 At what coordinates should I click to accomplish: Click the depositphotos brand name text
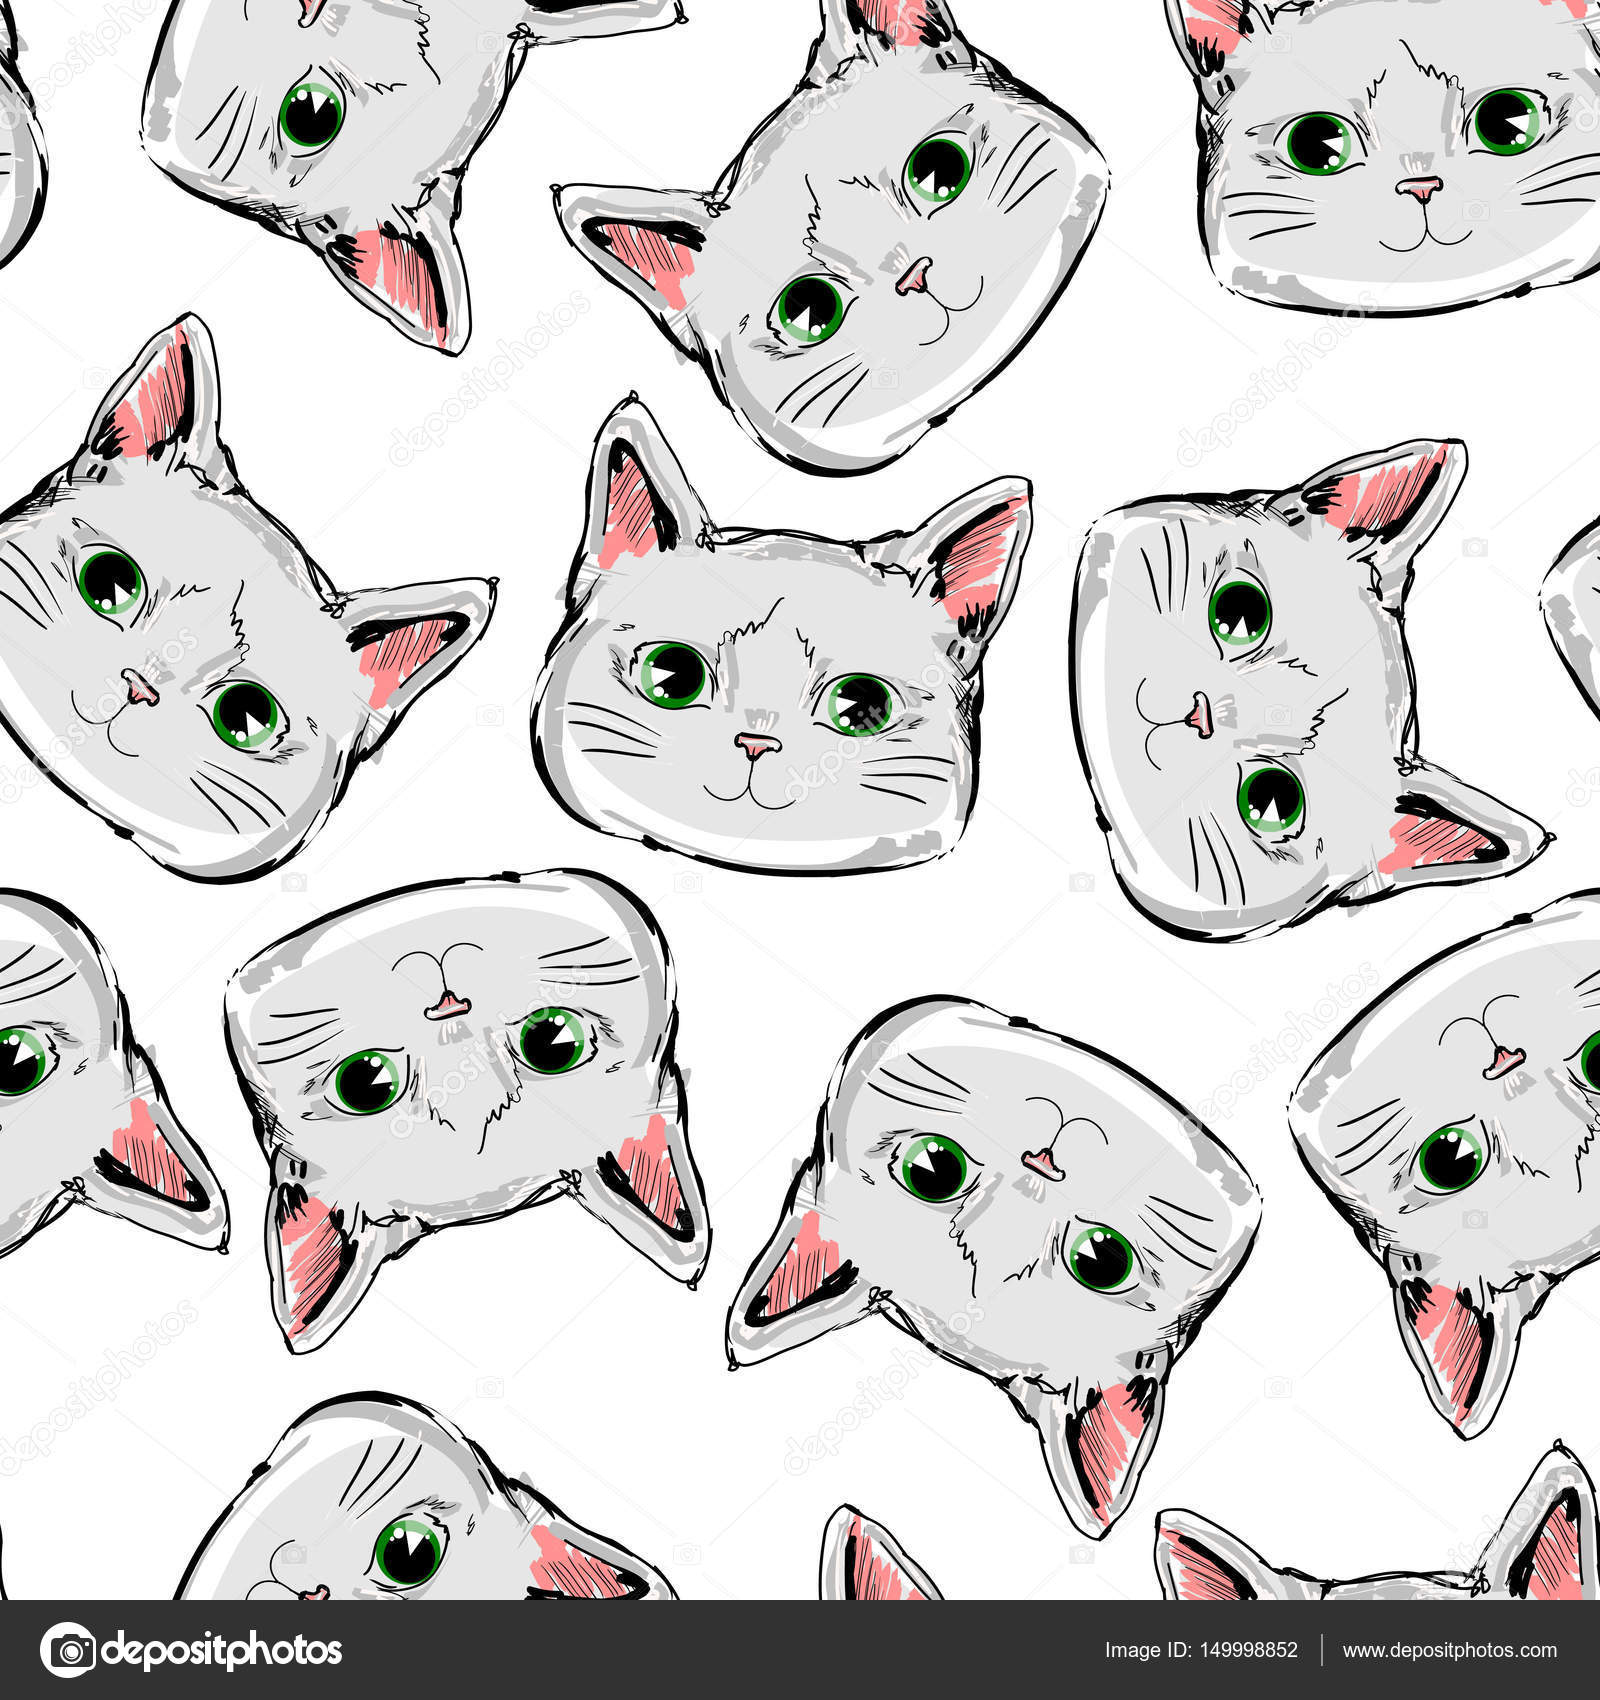pyautogui.click(x=222, y=1652)
